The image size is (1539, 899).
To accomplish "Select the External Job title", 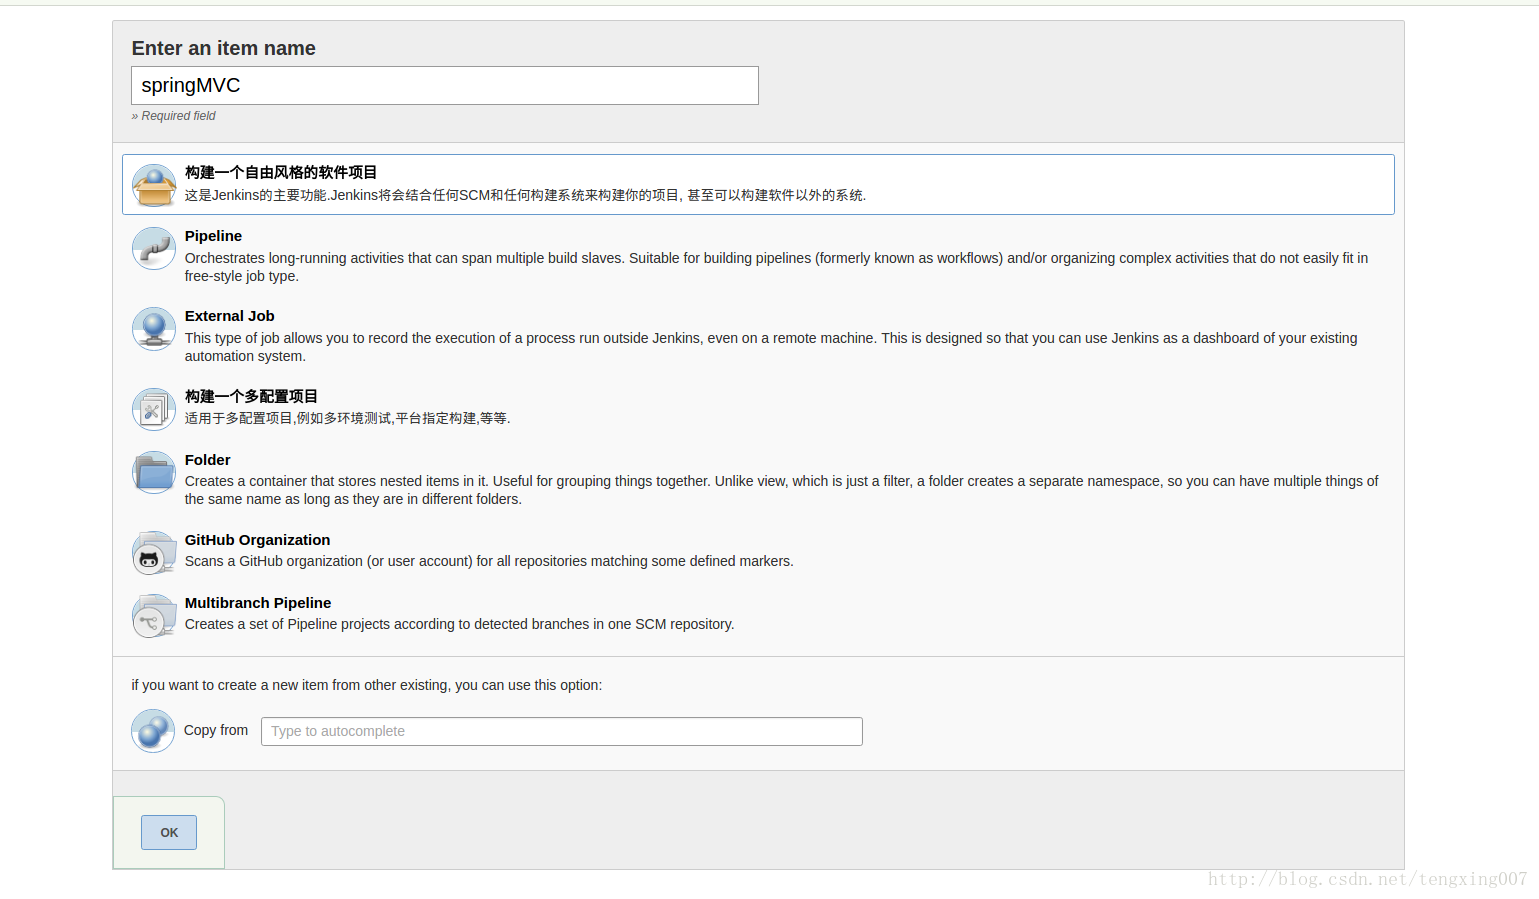I will pyautogui.click(x=229, y=316).
